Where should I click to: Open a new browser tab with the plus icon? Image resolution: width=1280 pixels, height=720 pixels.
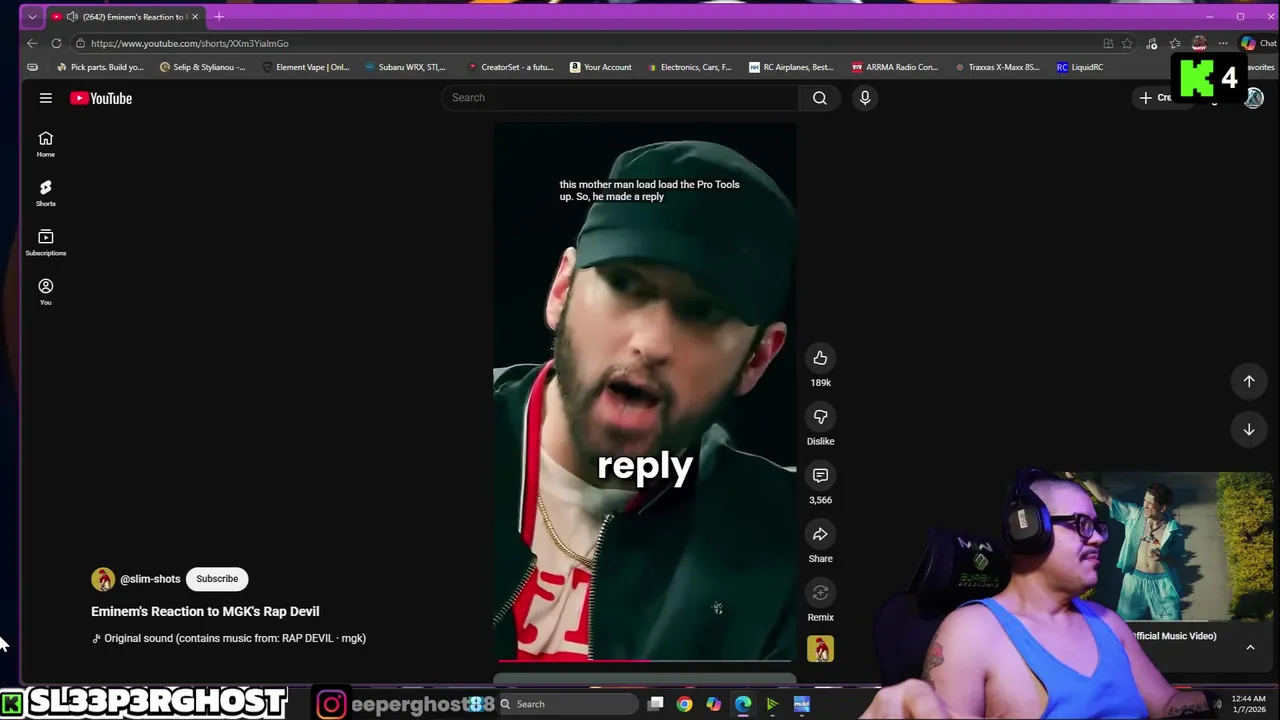(219, 16)
